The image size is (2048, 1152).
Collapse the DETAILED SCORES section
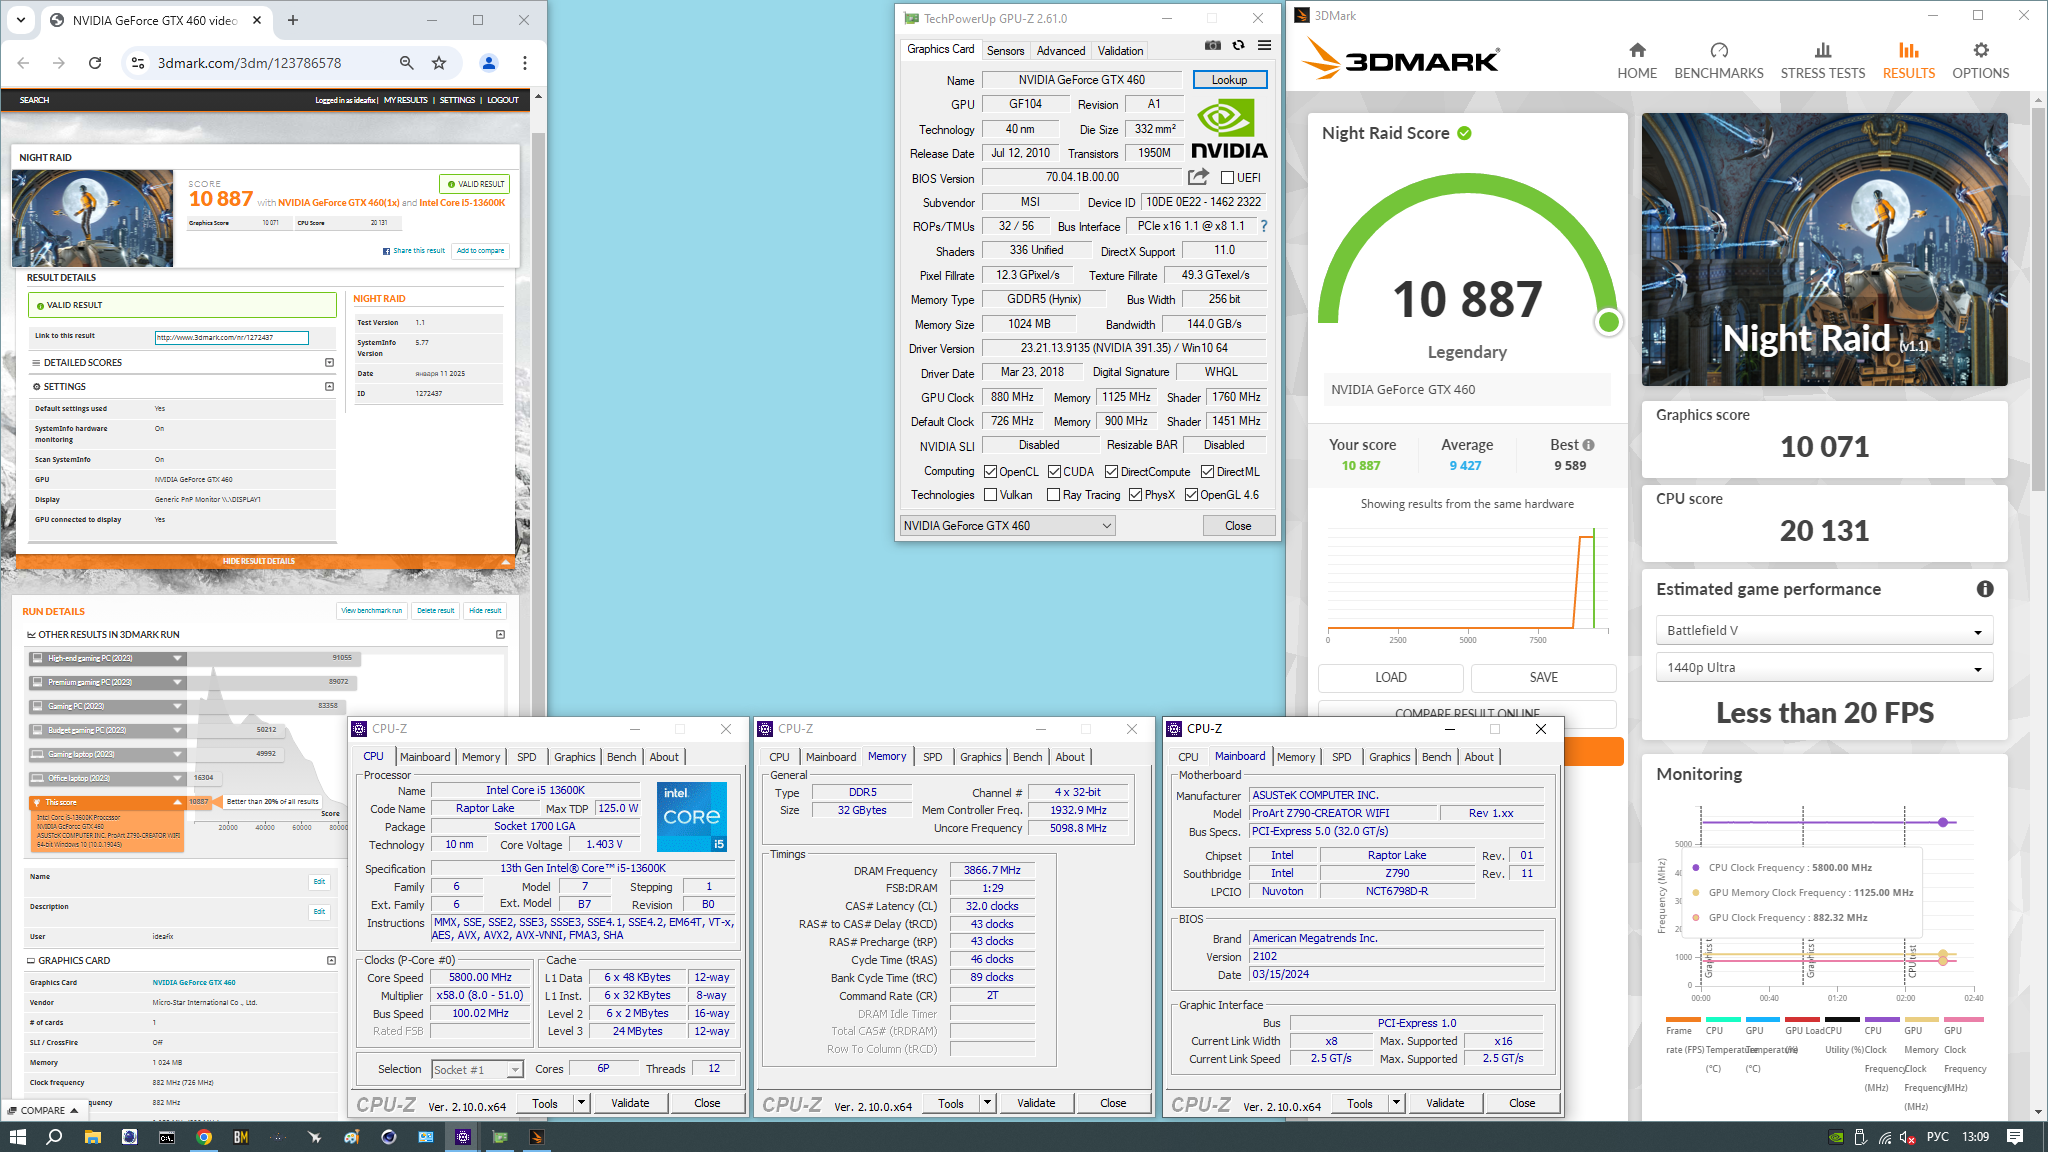coord(329,363)
